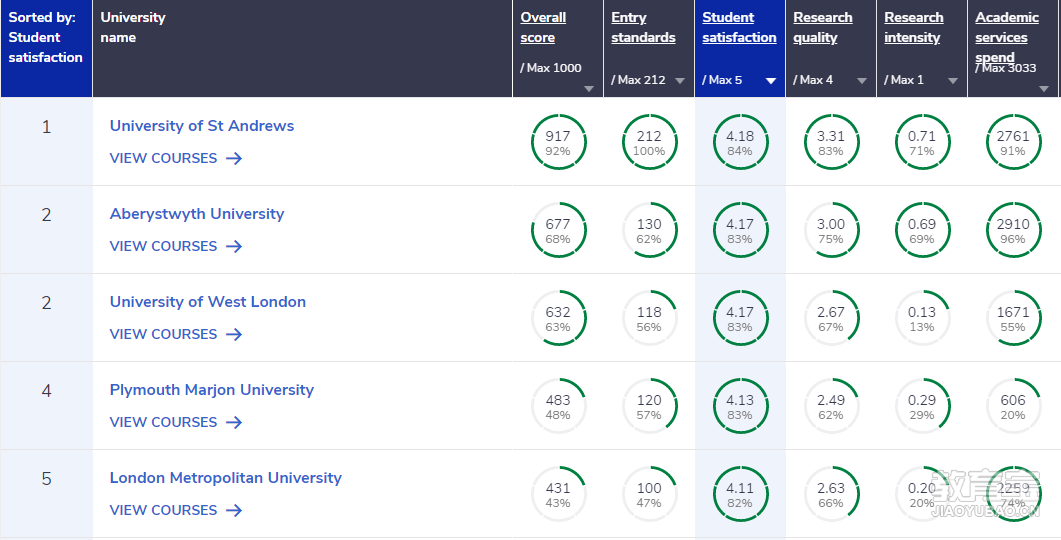Image resolution: width=1061 pixels, height=540 pixels.
Task: Click St Andrews research intensity 0.71 gauge
Action: point(922,142)
